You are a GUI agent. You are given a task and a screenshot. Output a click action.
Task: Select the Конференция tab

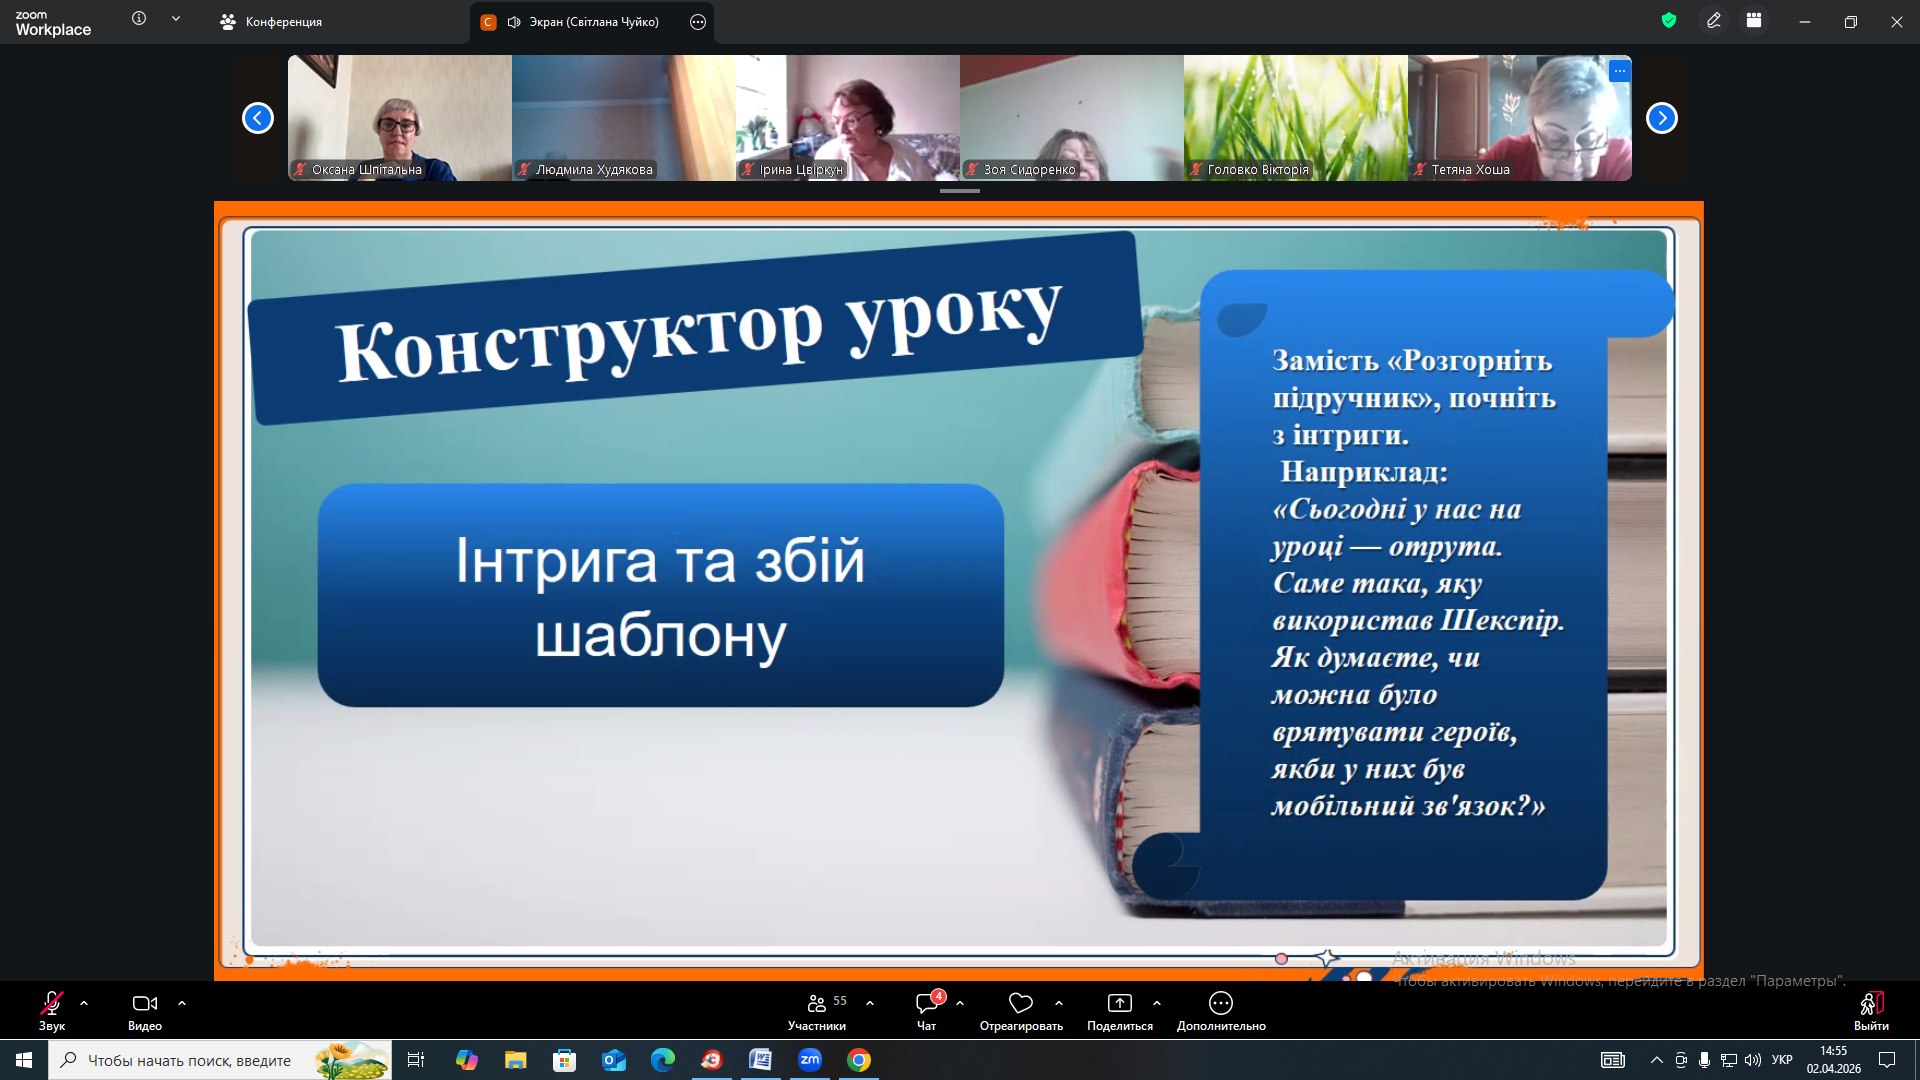point(272,22)
